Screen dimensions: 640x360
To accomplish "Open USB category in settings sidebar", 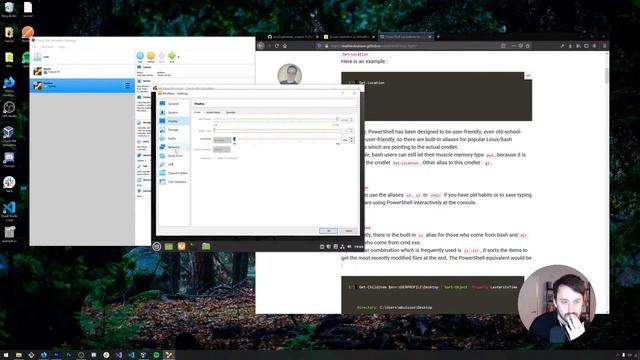I will 173,164.
